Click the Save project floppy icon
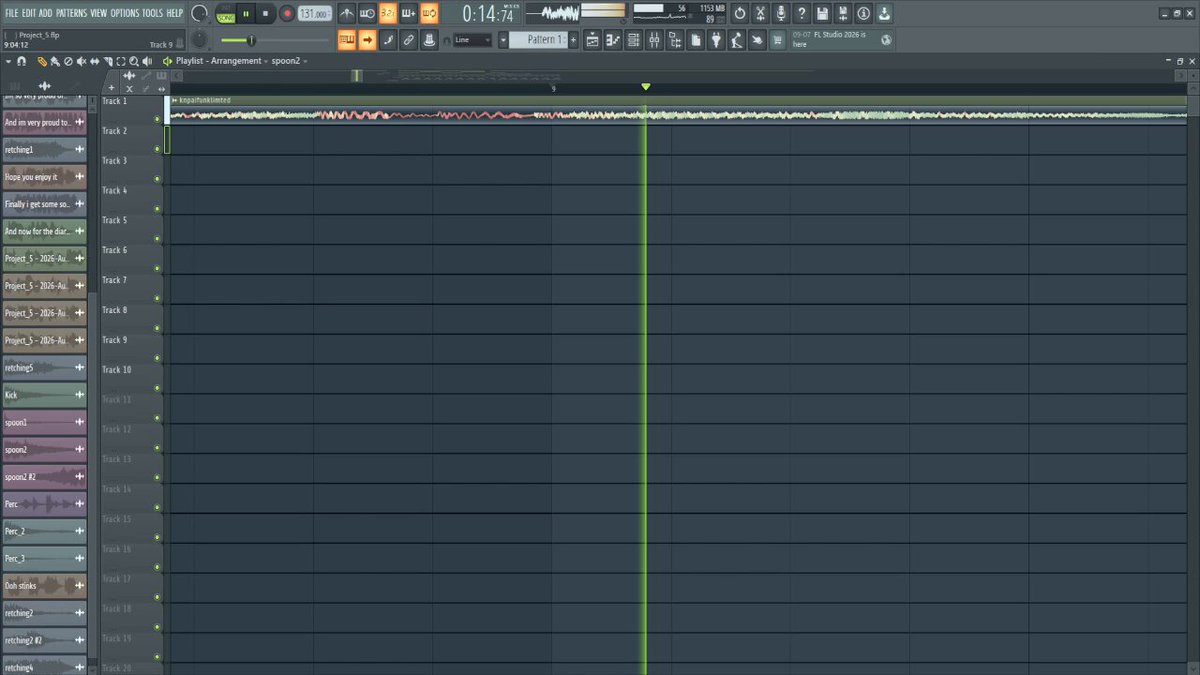Viewport: 1200px width, 675px height. click(822, 13)
